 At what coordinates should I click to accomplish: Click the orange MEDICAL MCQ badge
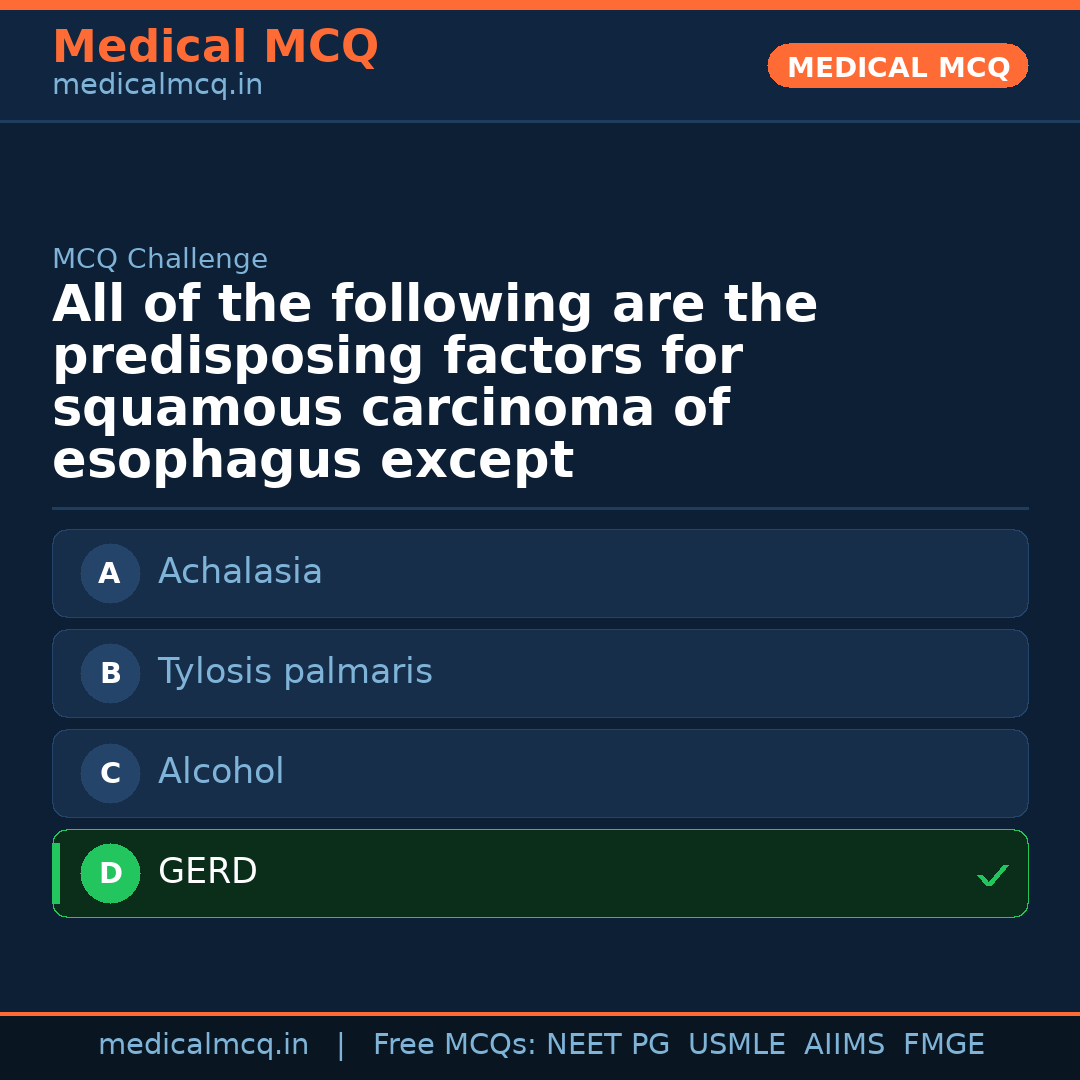coord(897,66)
